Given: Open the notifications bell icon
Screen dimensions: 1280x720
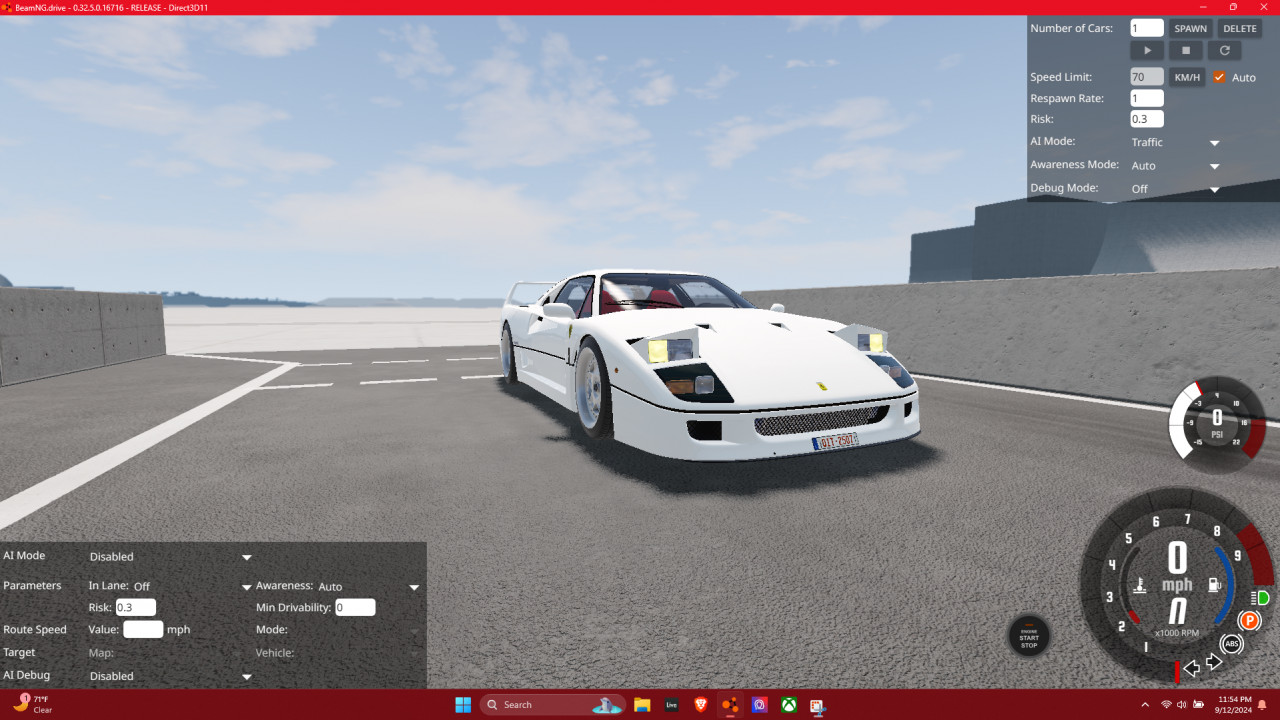Looking at the screenshot, I should 1263,705.
